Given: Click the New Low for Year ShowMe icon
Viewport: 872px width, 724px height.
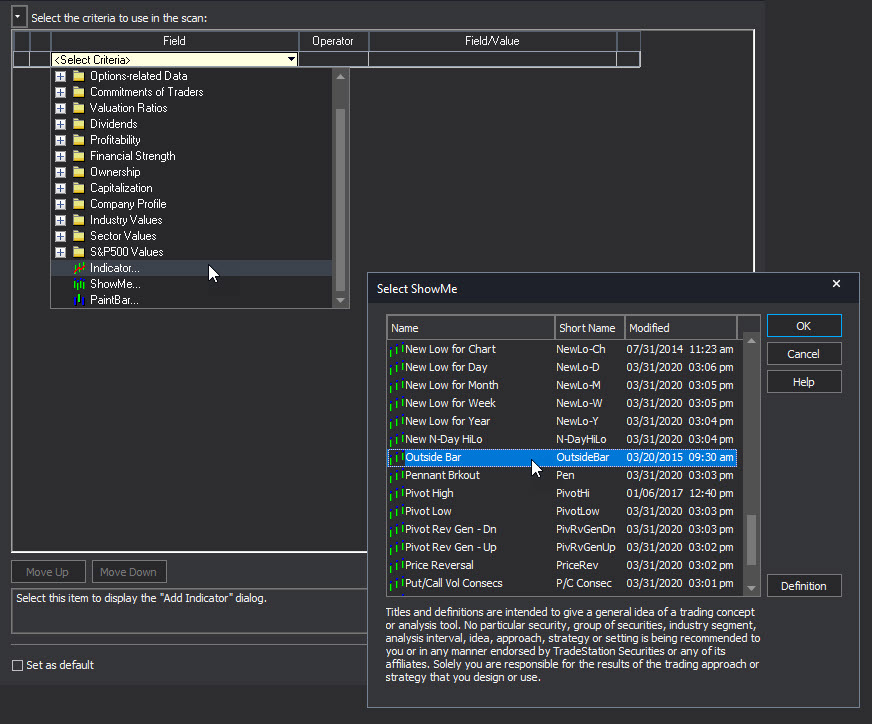Looking at the screenshot, I should tap(396, 421).
